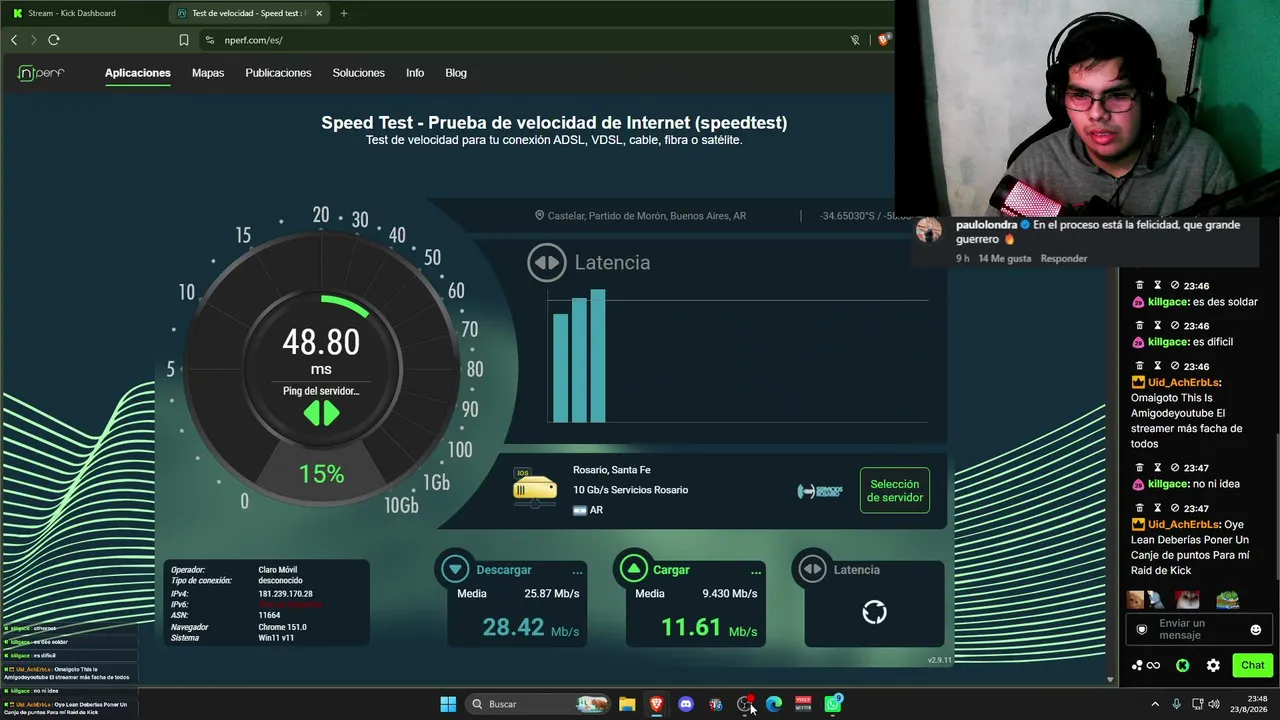Delete killgace's es des soldar message with trash icon
The width and height of the screenshot is (1280, 720).
coord(1139,286)
